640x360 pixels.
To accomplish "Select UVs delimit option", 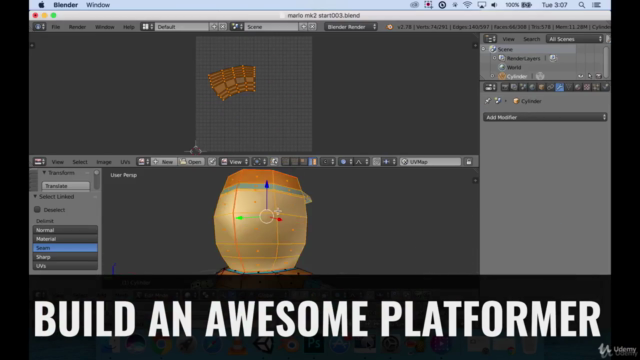I will (65, 266).
